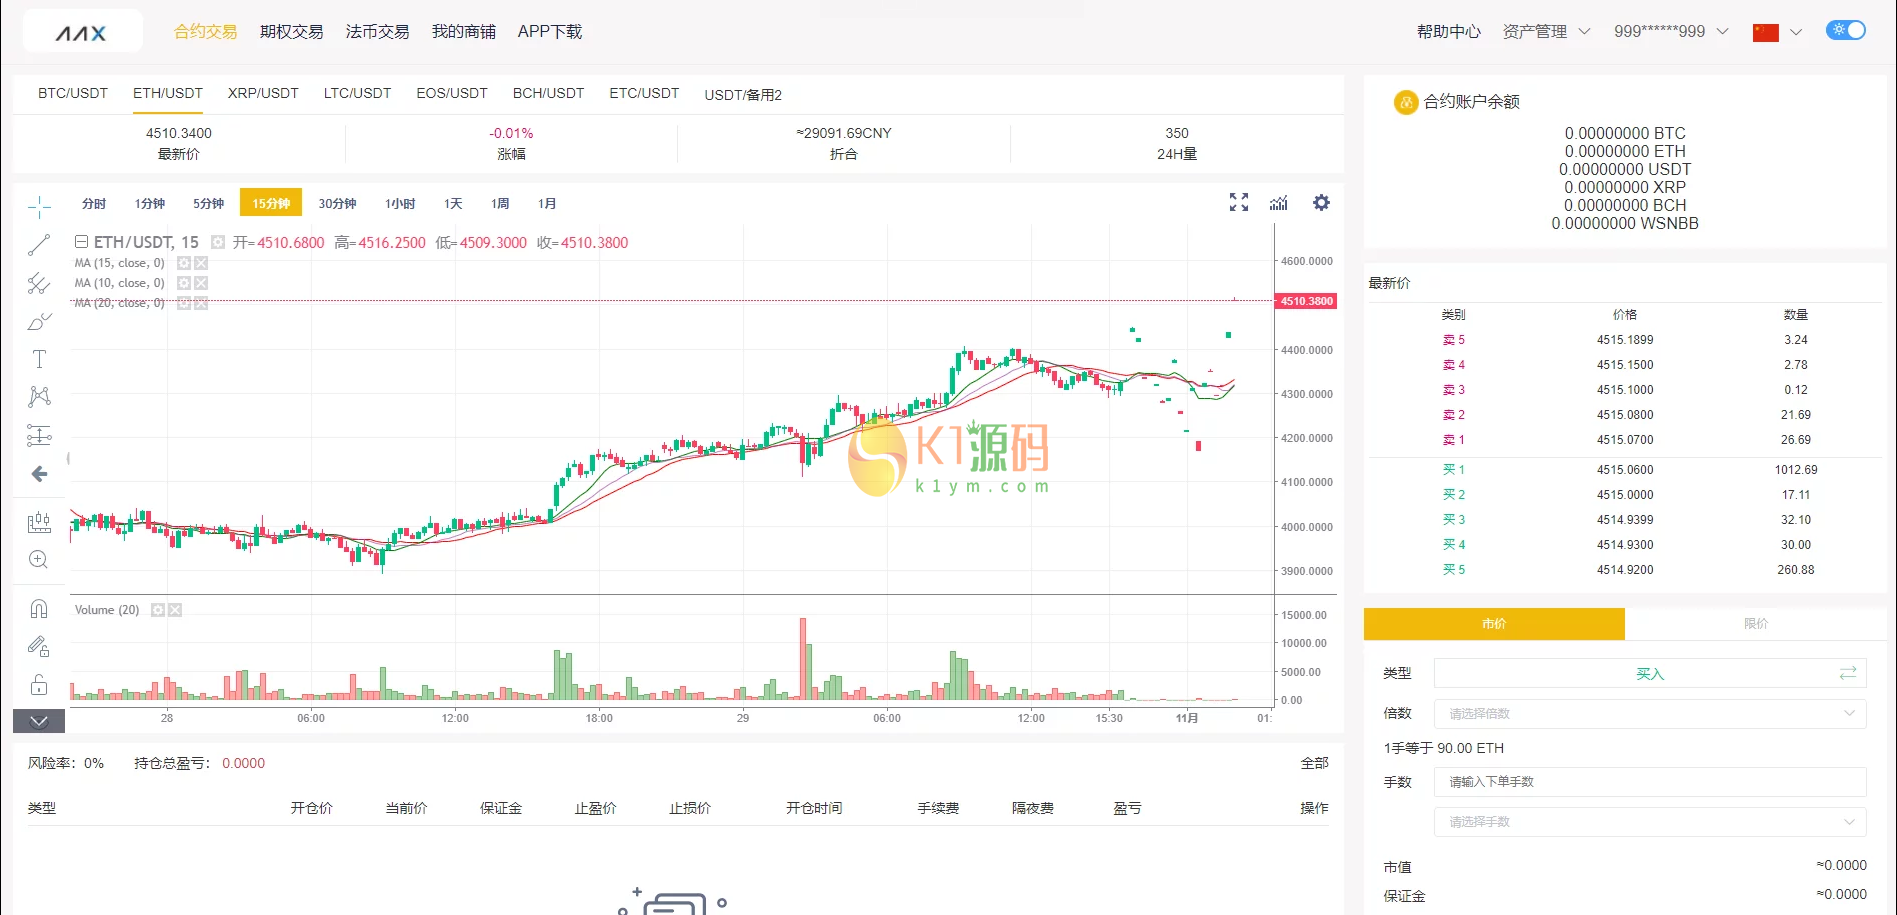Set chart interval to 1小时

(400, 203)
